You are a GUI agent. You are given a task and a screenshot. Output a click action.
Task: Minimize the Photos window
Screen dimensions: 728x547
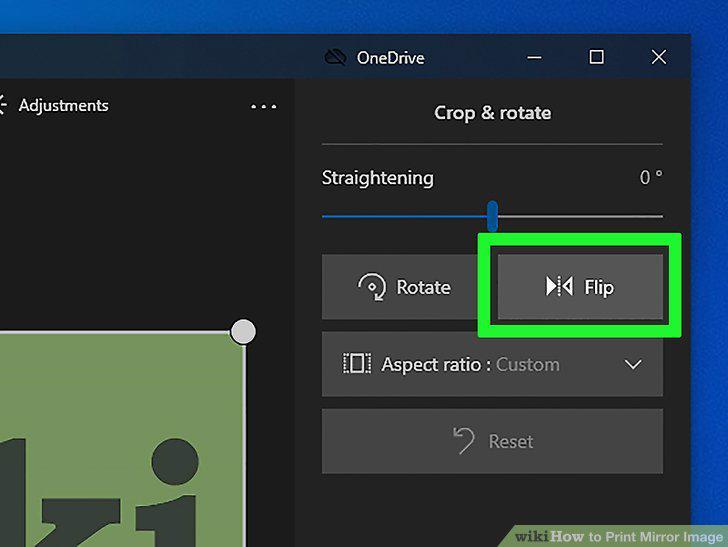pyautogui.click(x=534, y=58)
